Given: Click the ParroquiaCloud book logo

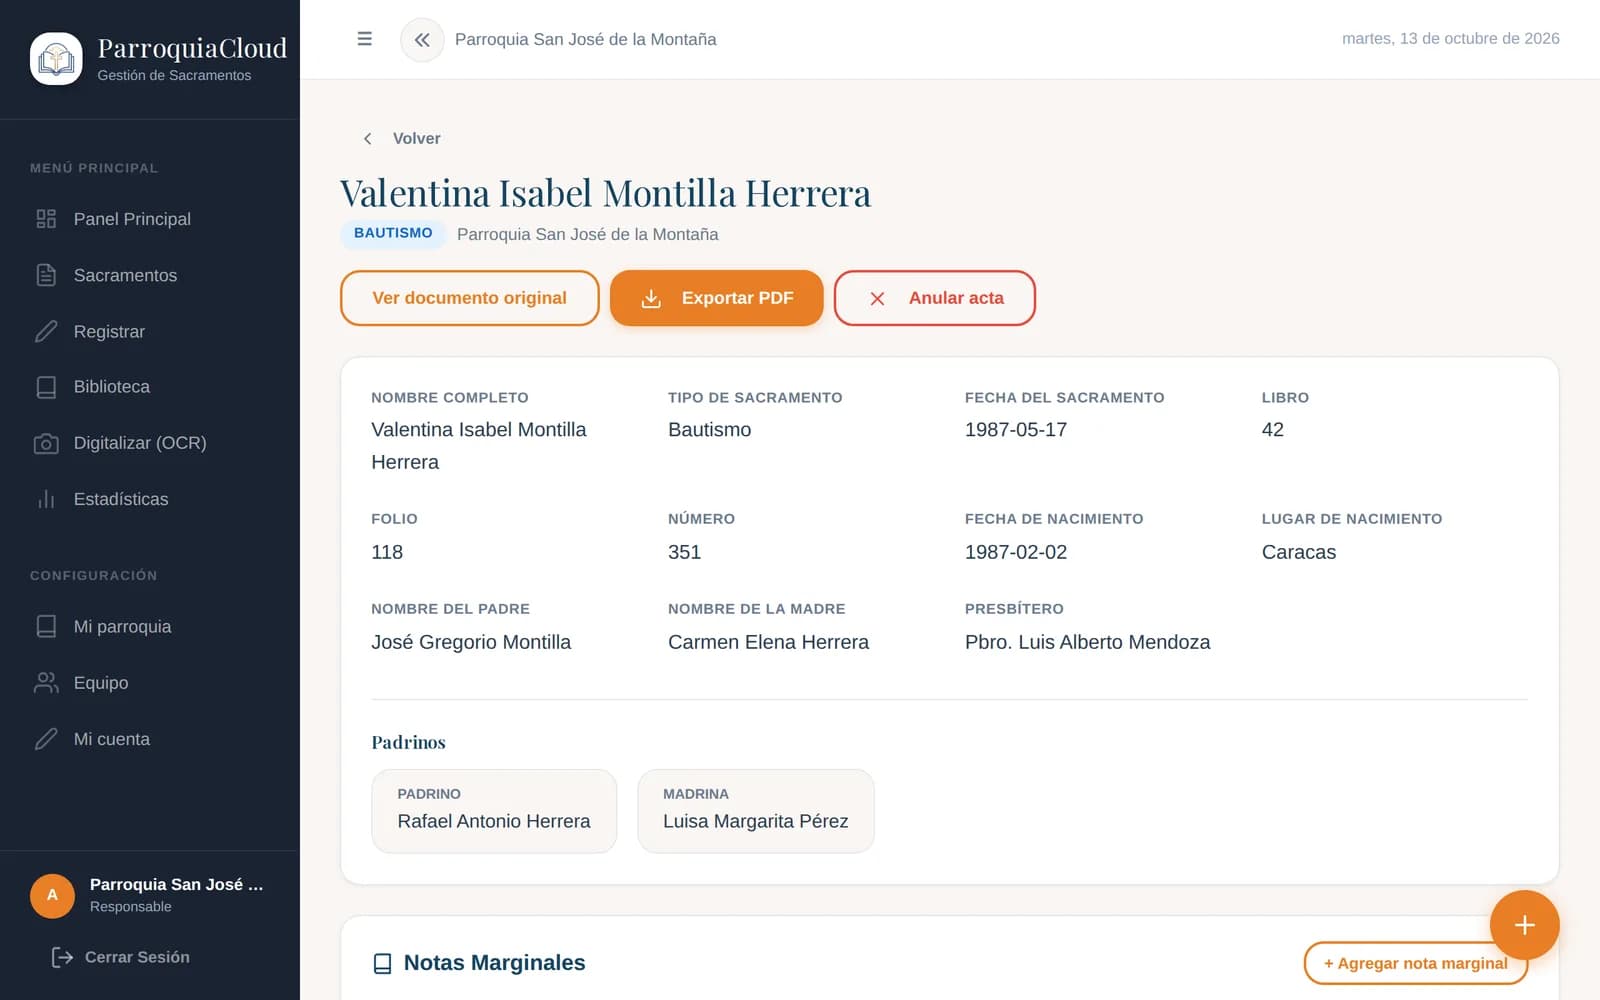Looking at the screenshot, I should pyautogui.click(x=56, y=59).
